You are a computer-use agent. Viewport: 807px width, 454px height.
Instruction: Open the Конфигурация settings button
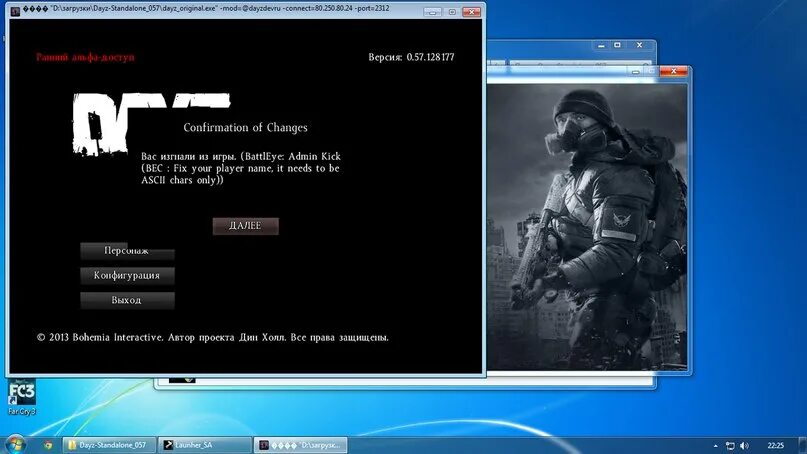pos(127,276)
